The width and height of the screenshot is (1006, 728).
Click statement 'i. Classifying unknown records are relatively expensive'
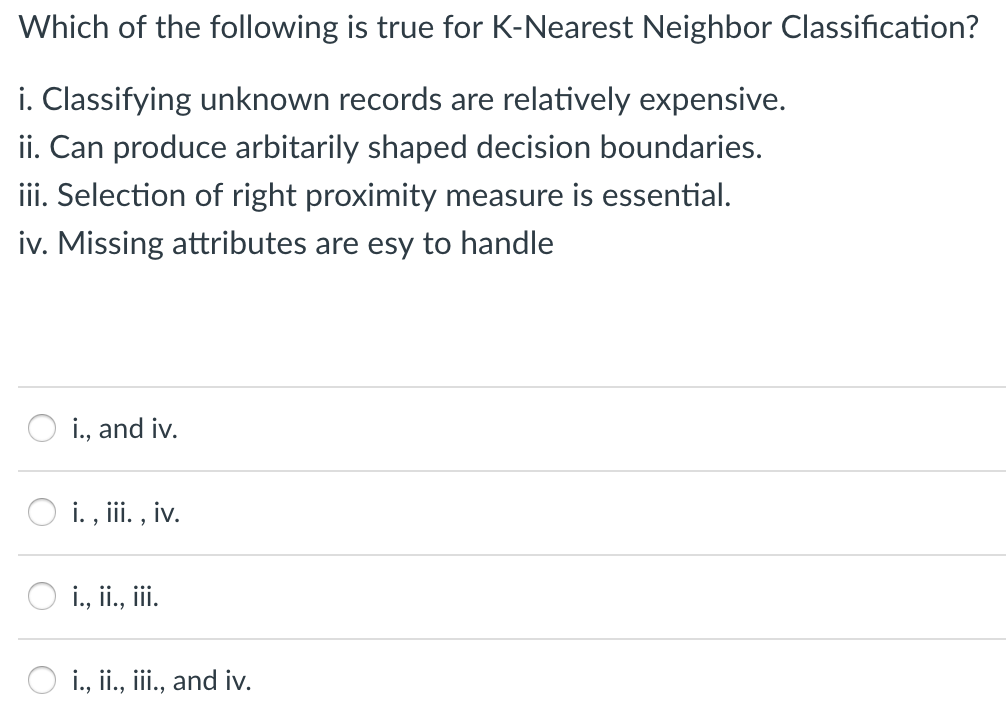(x=402, y=99)
